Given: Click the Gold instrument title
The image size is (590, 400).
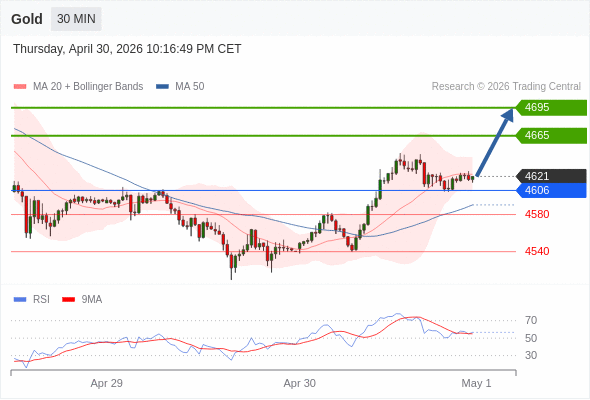Looking at the screenshot, I should tap(27, 19).
